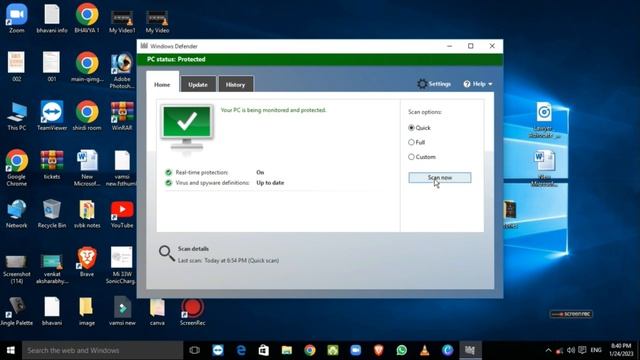Screen dimensions: 640x360
Task: Select the New Microsoft Word document icon
Action: click(87, 168)
